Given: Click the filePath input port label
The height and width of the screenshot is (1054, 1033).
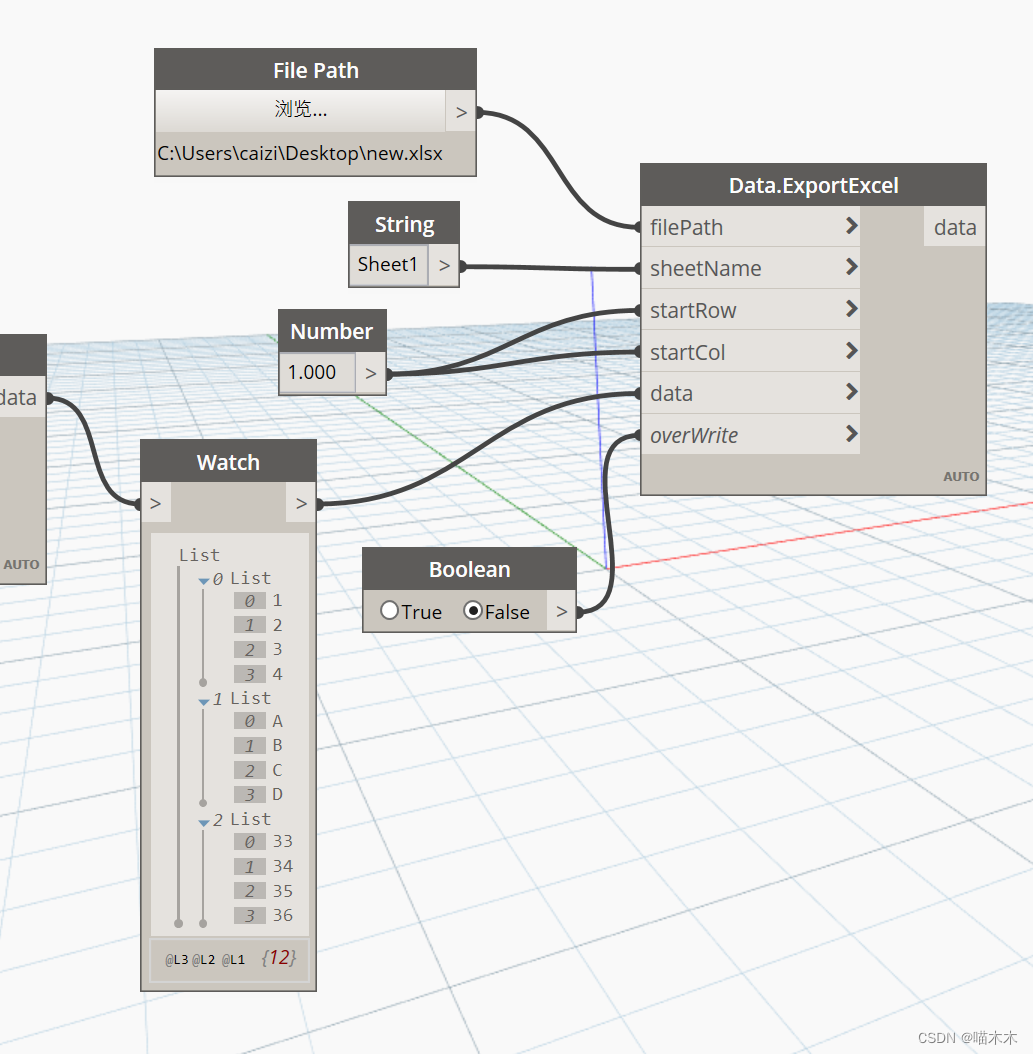Looking at the screenshot, I should (x=686, y=228).
